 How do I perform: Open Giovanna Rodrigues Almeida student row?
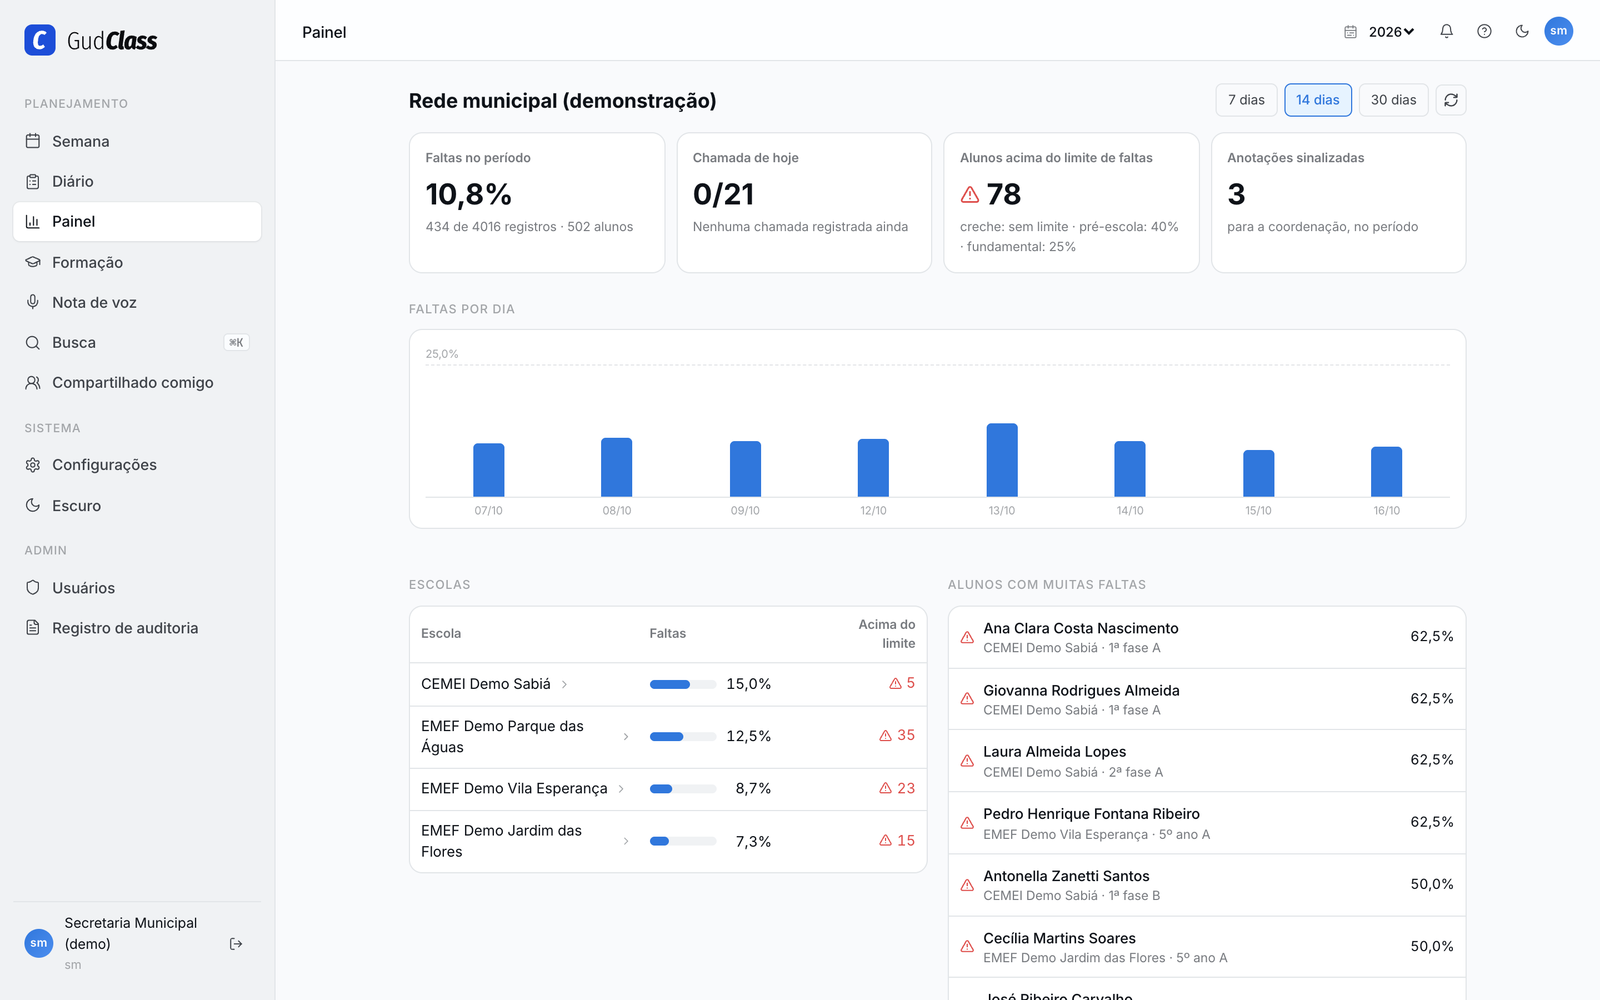[1207, 699]
